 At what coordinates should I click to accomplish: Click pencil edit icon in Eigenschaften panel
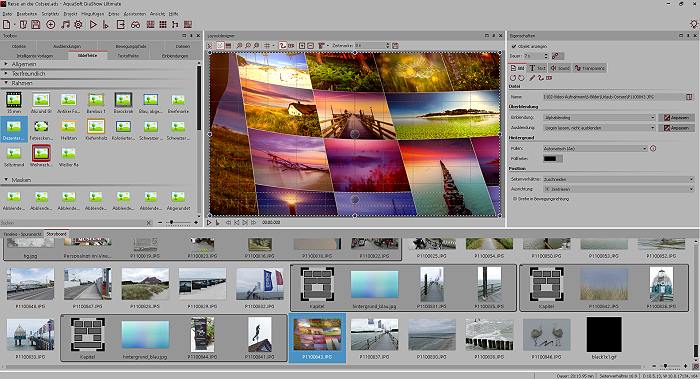point(532,78)
